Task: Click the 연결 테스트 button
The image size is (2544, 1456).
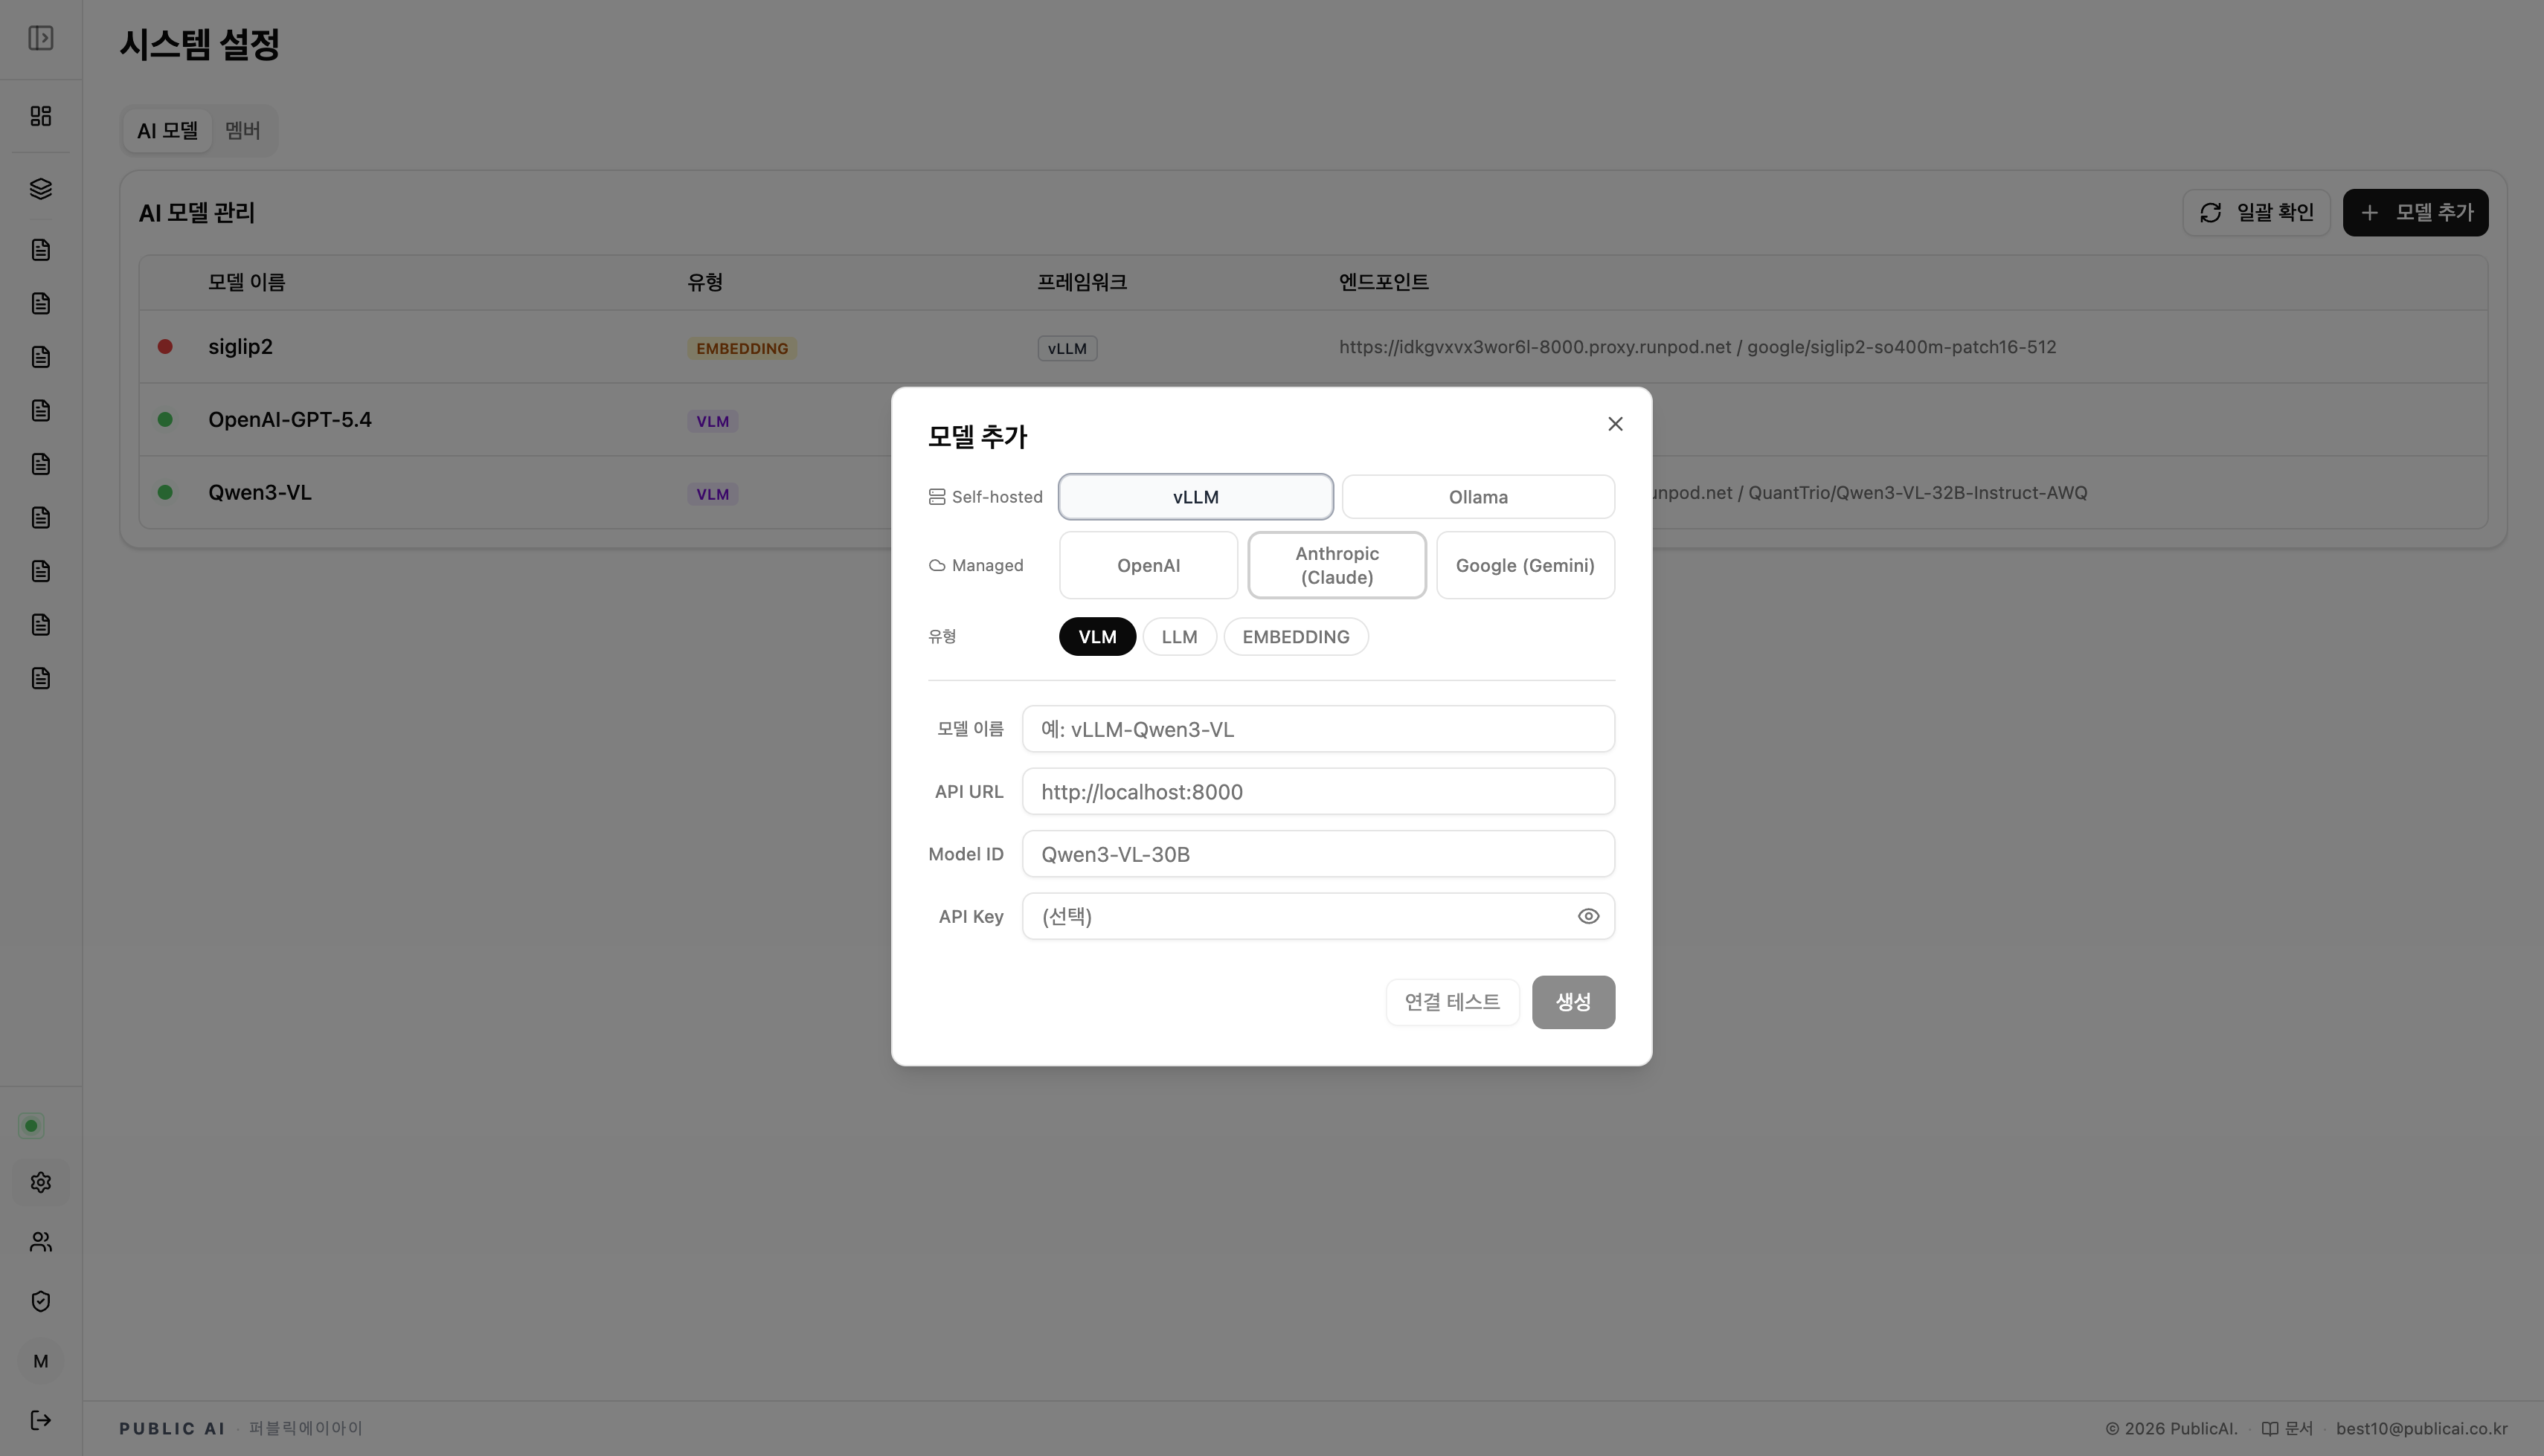Action: point(1451,1002)
